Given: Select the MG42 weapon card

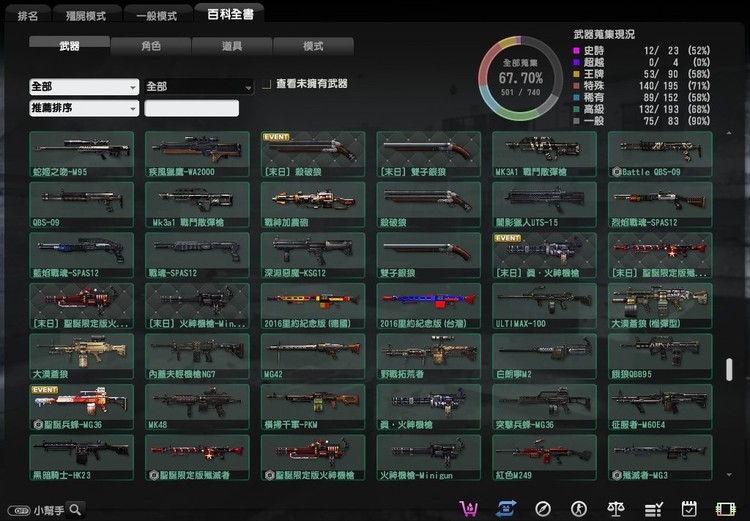Looking at the screenshot, I should tap(313, 357).
